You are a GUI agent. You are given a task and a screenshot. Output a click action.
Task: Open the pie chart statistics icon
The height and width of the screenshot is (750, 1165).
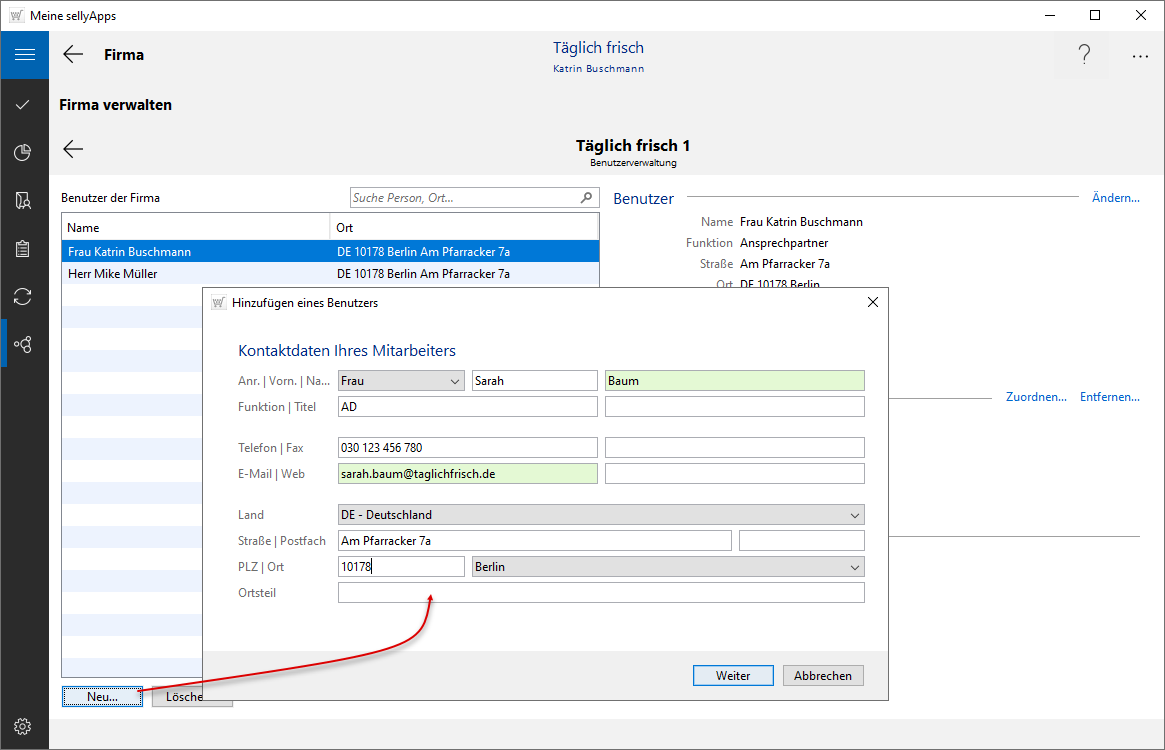pos(24,153)
